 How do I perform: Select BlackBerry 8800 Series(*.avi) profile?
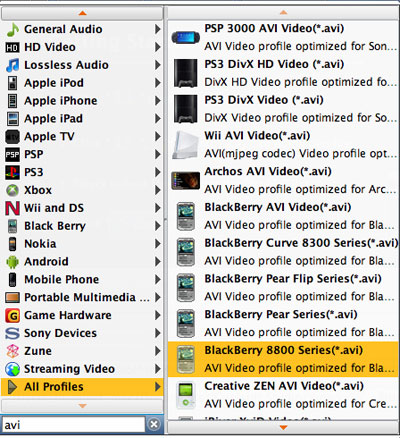click(x=283, y=359)
